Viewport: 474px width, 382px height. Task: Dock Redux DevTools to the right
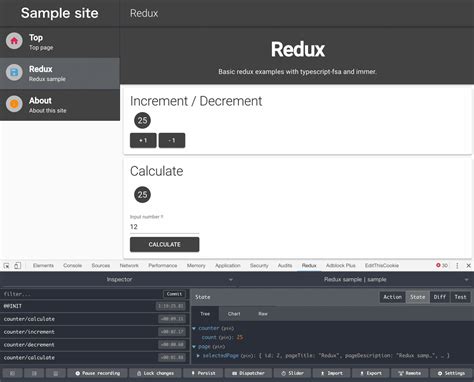[x=34, y=373]
